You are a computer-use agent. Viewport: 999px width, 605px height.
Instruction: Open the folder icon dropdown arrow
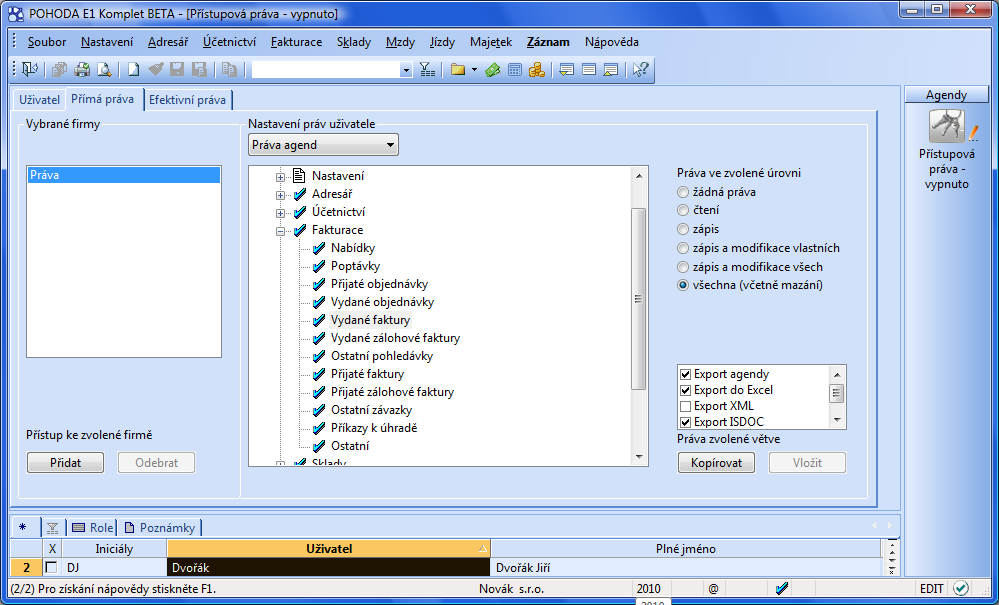474,70
